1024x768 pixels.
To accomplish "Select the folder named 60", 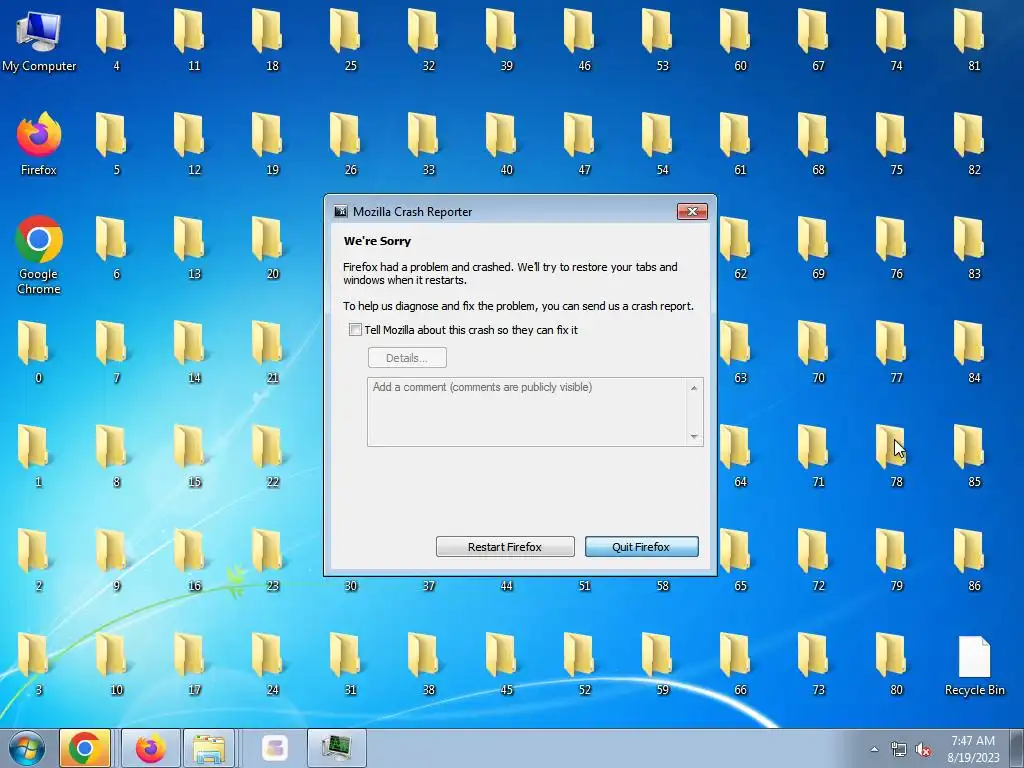I will (x=737, y=40).
